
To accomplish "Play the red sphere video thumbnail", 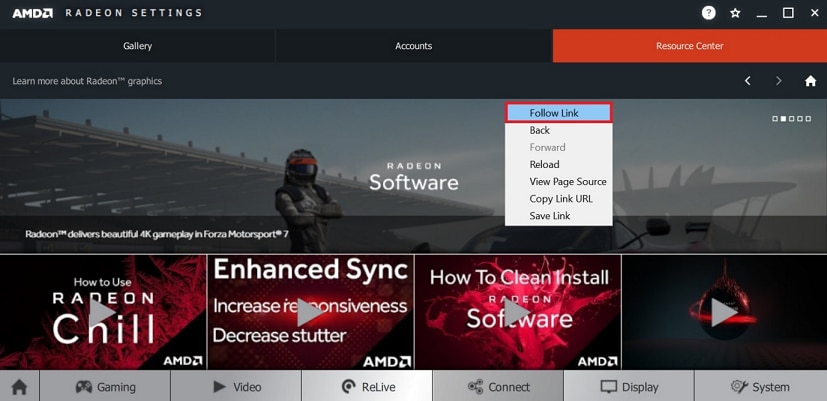I will pos(724,312).
